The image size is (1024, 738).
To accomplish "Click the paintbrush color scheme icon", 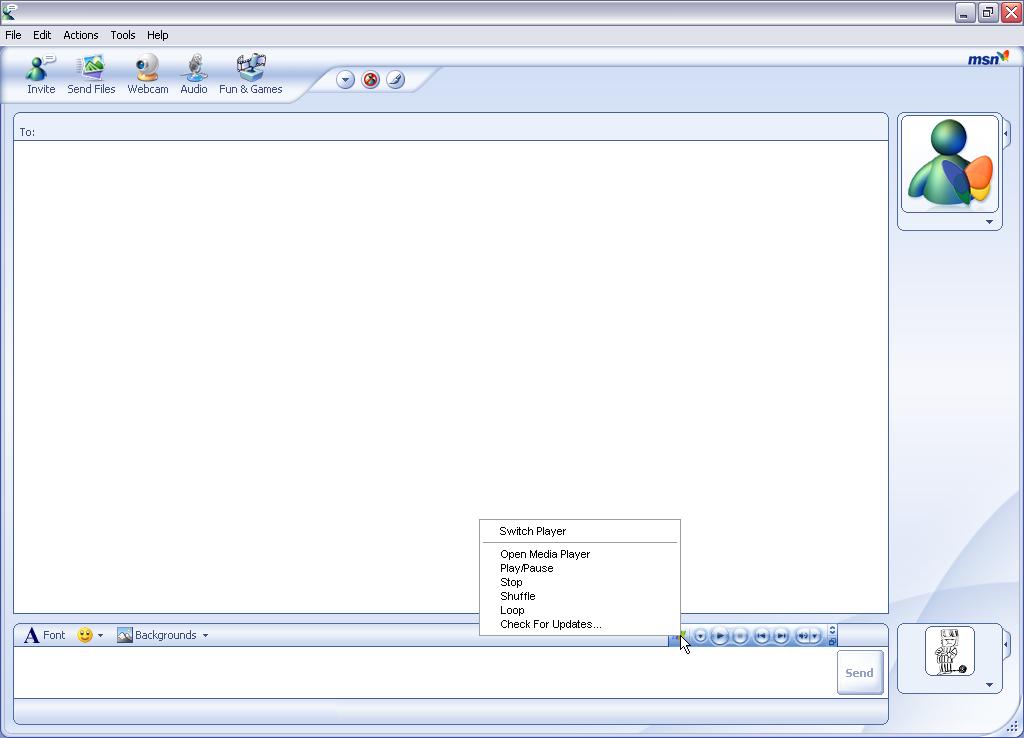I will point(396,80).
